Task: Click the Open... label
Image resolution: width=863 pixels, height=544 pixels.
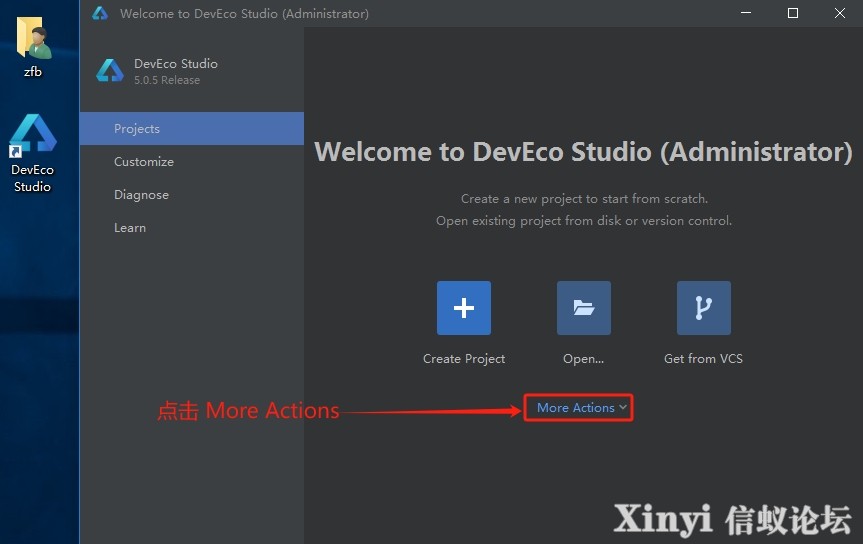Action: (583, 358)
